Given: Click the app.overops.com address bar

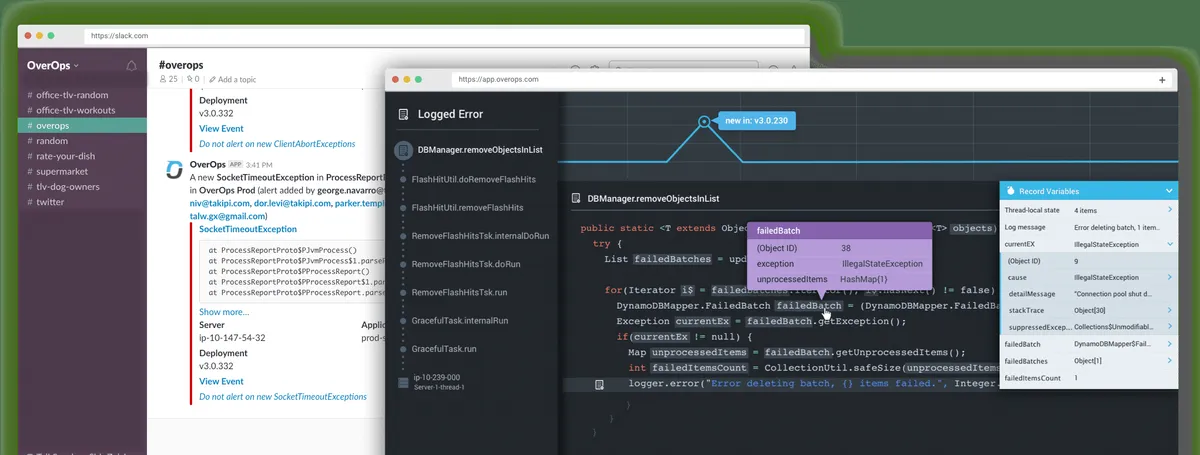Looking at the screenshot, I should (796, 79).
